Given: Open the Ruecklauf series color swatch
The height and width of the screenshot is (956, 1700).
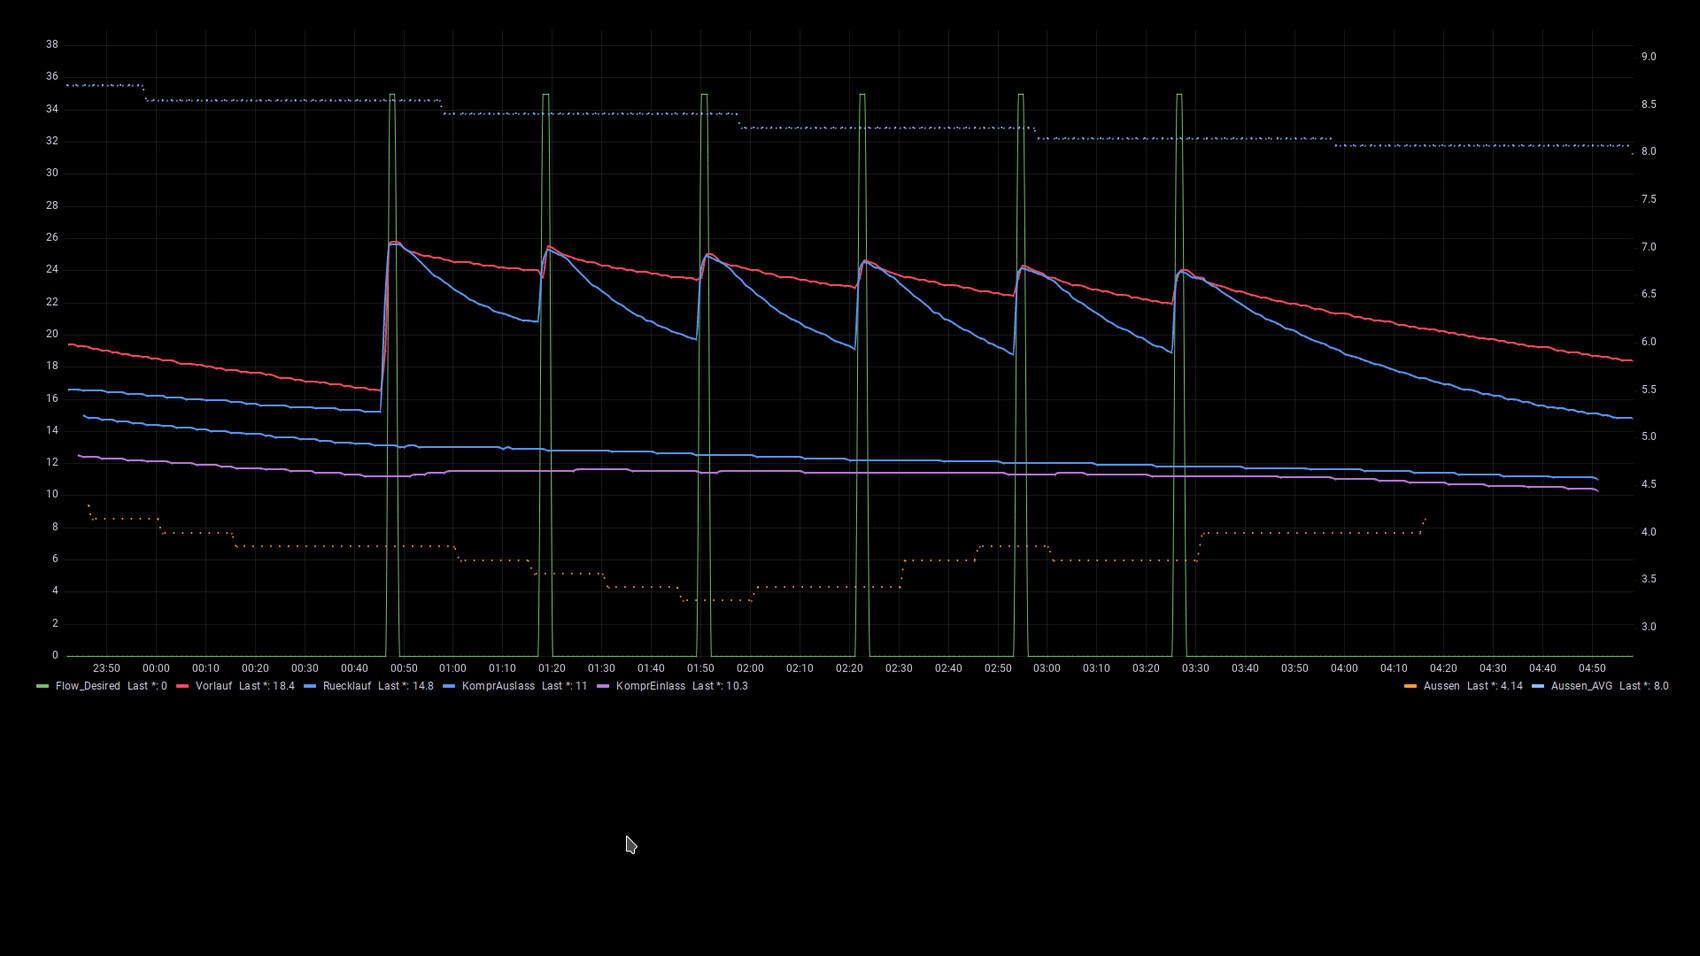Looking at the screenshot, I should [x=310, y=686].
